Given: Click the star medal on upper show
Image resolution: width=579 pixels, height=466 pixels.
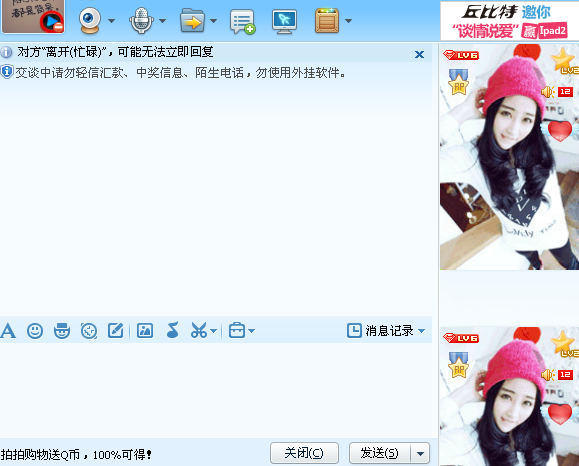Looking at the screenshot, I should 458,82.
